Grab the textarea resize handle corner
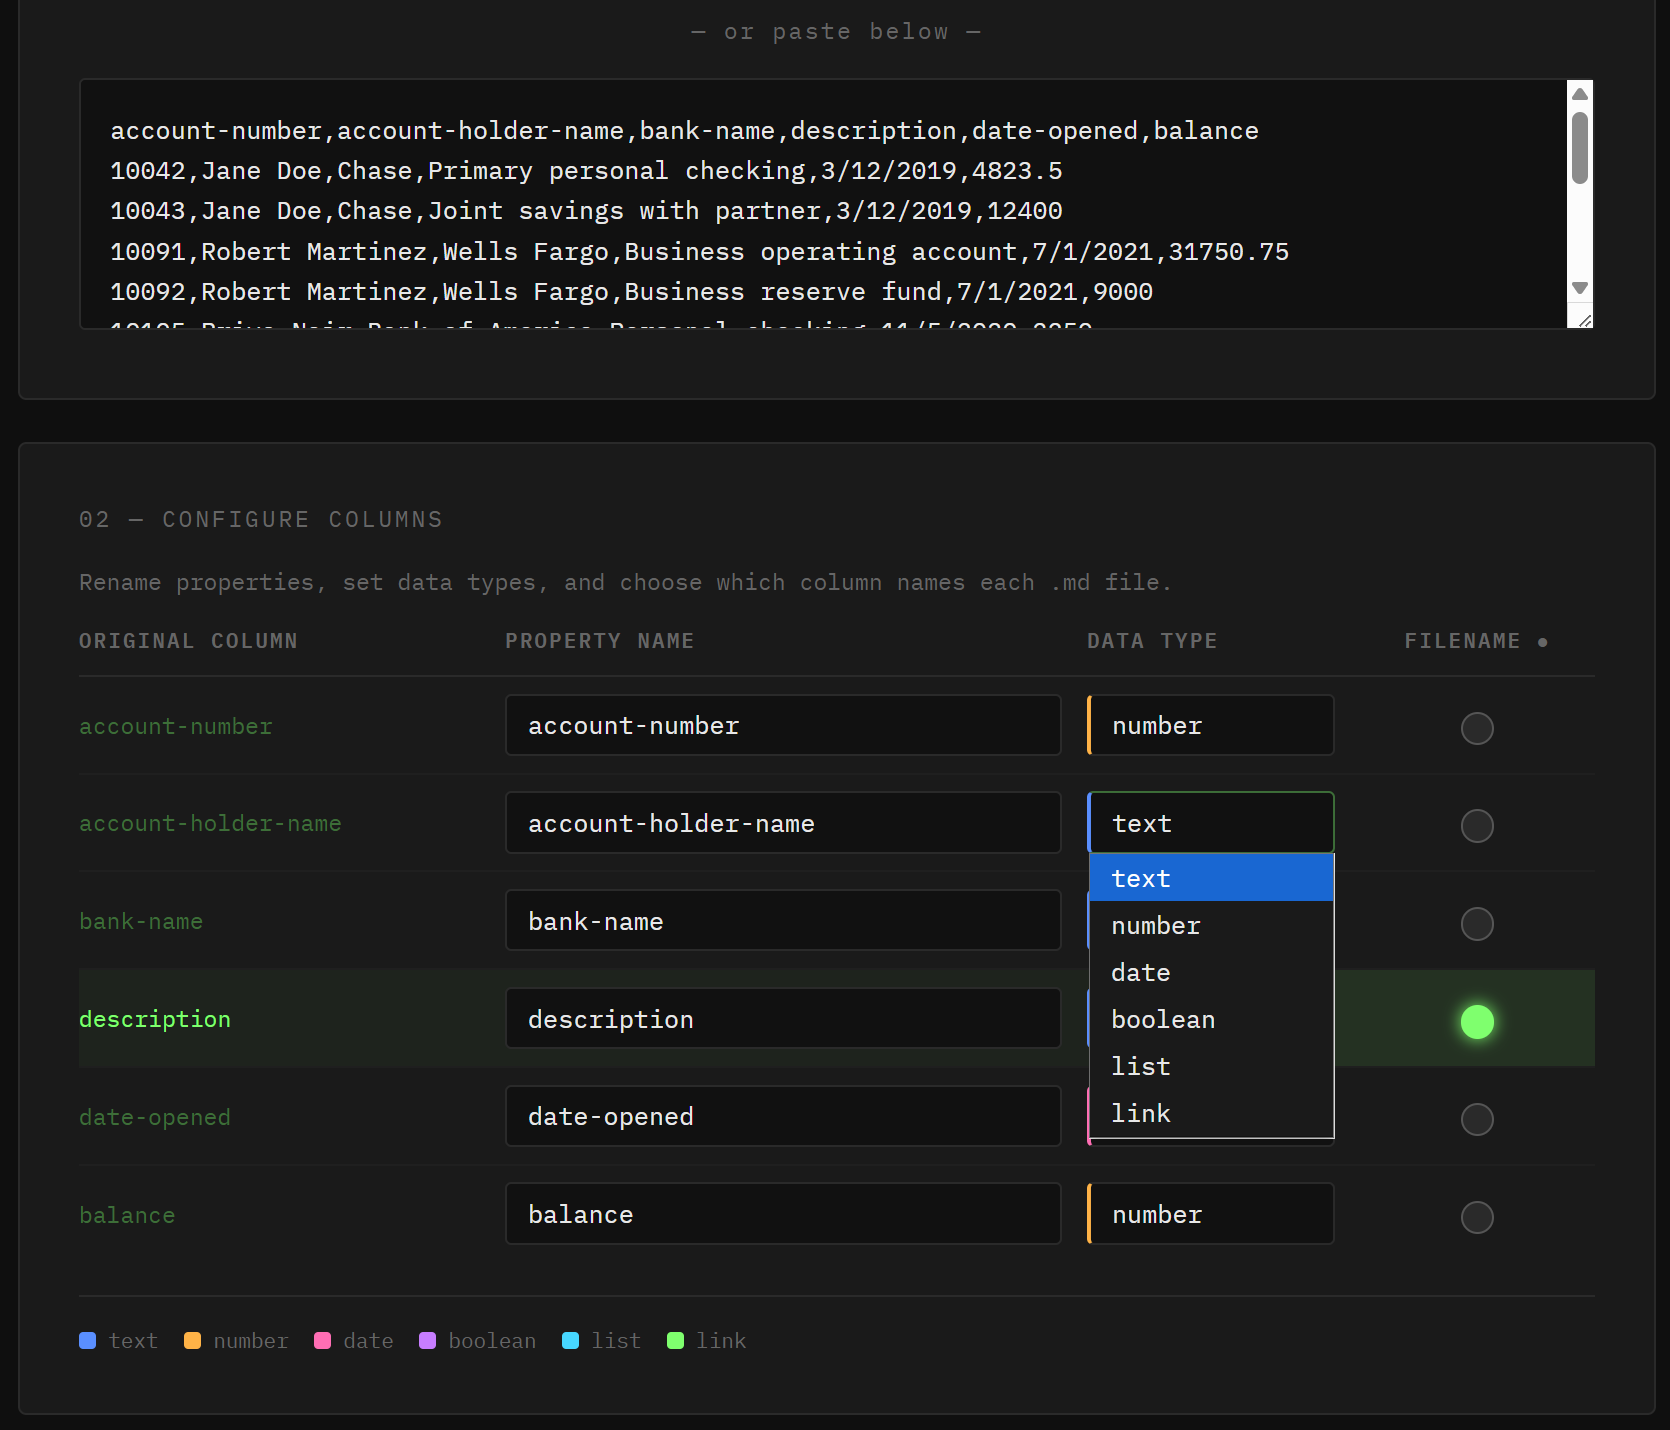The height and width of the screenshot is (1430, 1670). pyautogui.click(x=1585, y=320)
